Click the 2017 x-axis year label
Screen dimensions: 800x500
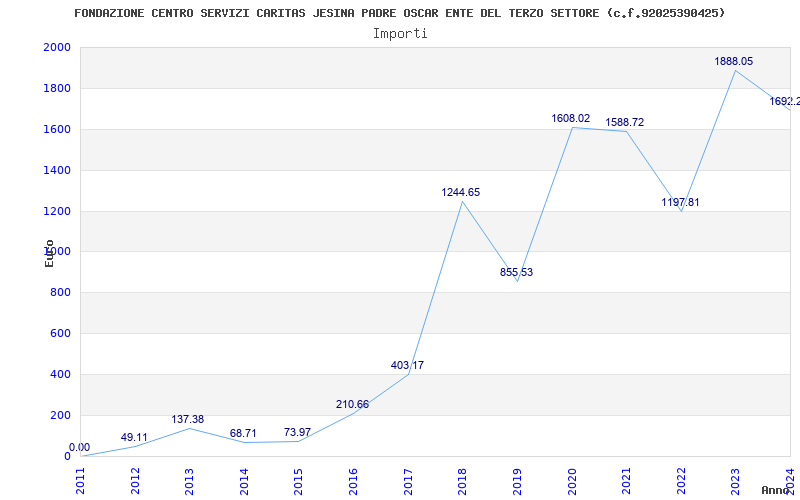pos(408,482)
